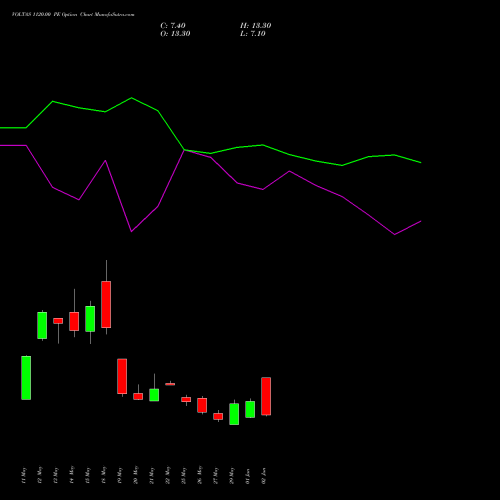Click the magenta indicator line's lowest trough
The image size is (500, 500).
[x=395, y=235]
